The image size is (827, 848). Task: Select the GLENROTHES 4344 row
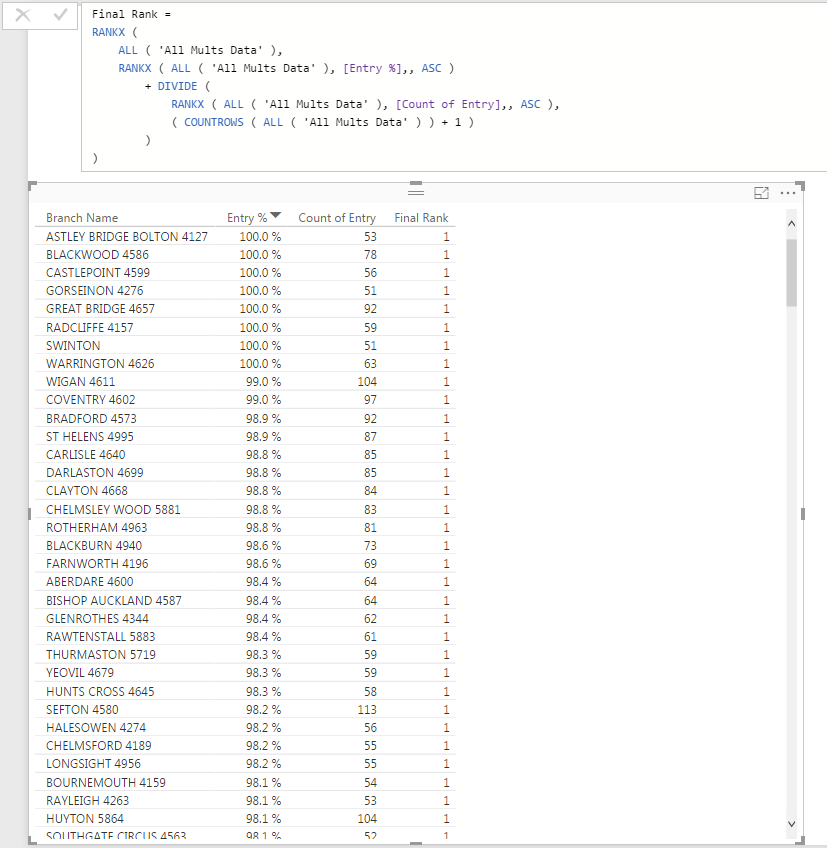[245, 618]
